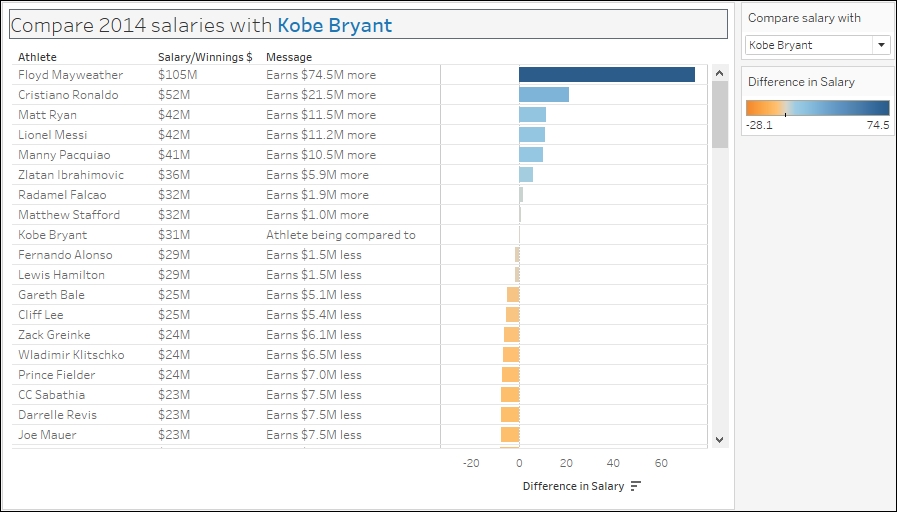Click the Manny Pacquiao athlete name

tap(64, 155)
